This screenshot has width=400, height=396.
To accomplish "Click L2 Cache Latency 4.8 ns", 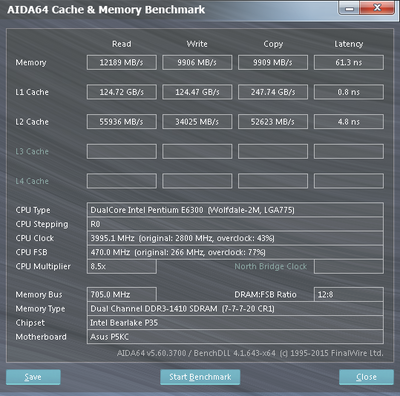I will (349, 122).
